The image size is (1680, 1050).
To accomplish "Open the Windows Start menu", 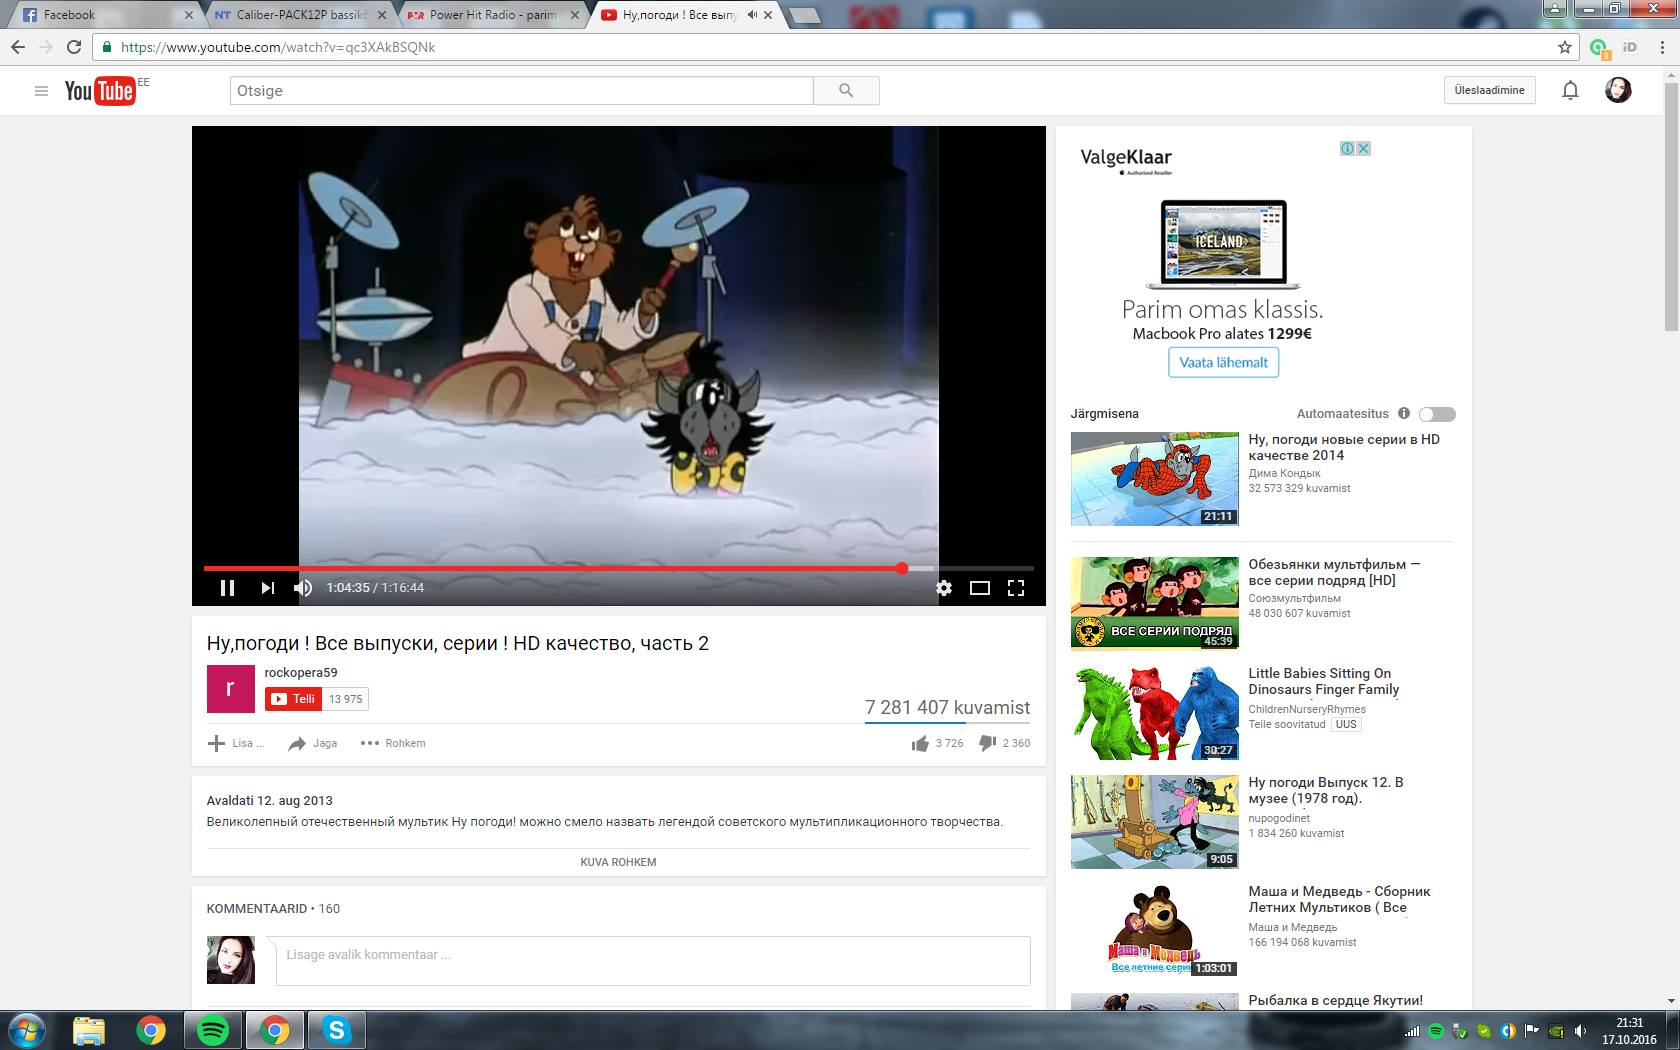I will 26,1030.
